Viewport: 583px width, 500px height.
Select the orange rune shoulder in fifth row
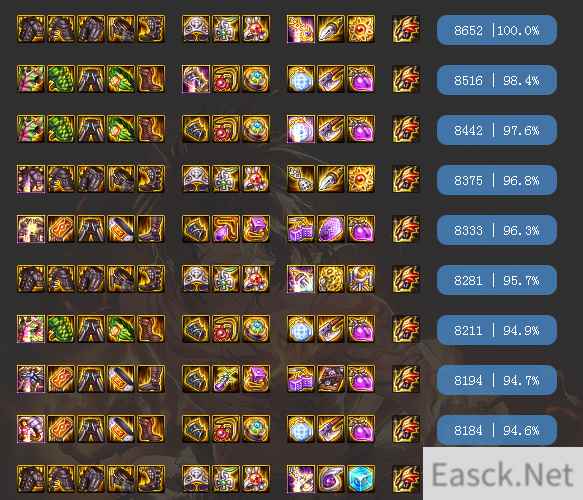[x=61, y=229]
